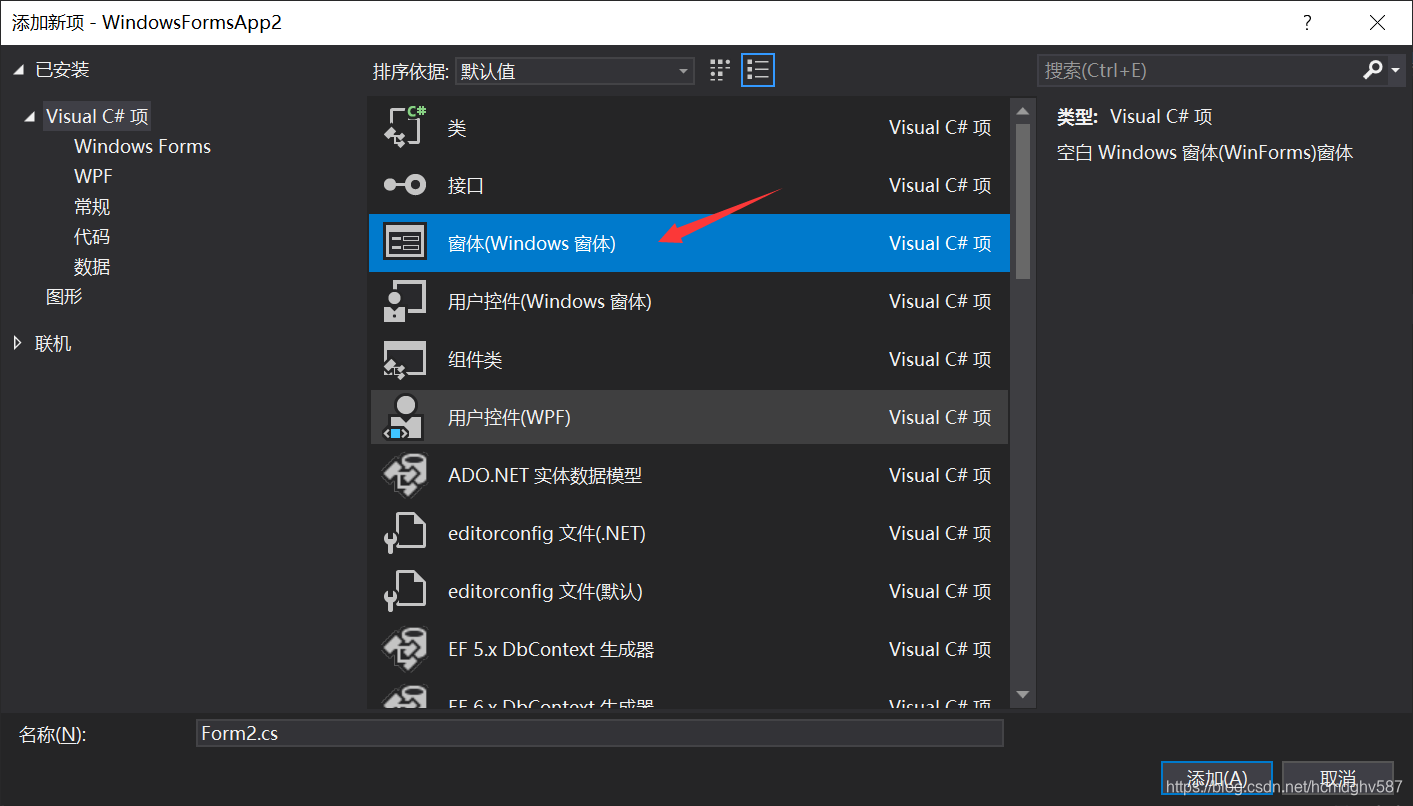Click the 用户控件(WPF) template icon
Viewport: 1413px width, 806px height.
click(405, 417)
